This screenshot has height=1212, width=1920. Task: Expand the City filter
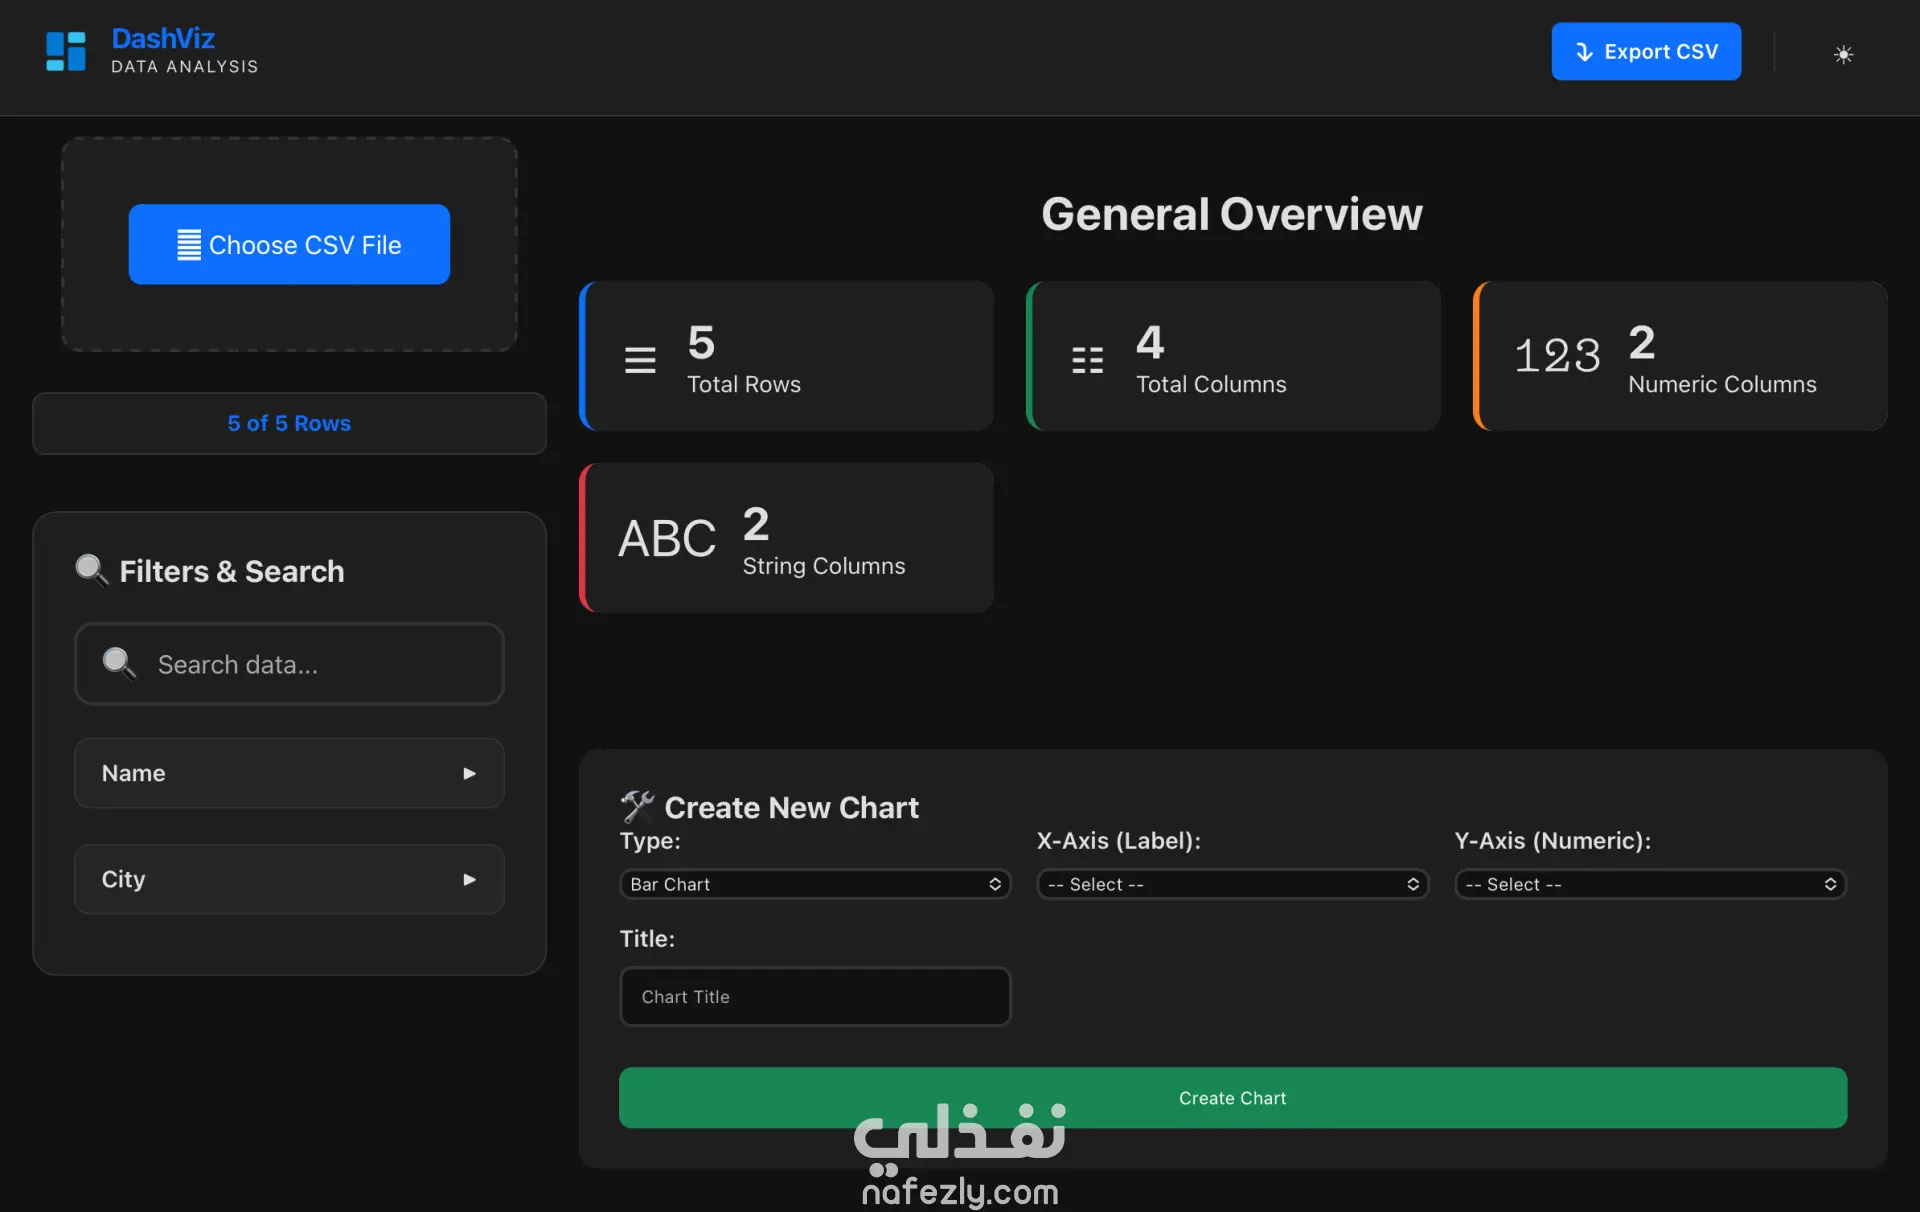[289, 879]
